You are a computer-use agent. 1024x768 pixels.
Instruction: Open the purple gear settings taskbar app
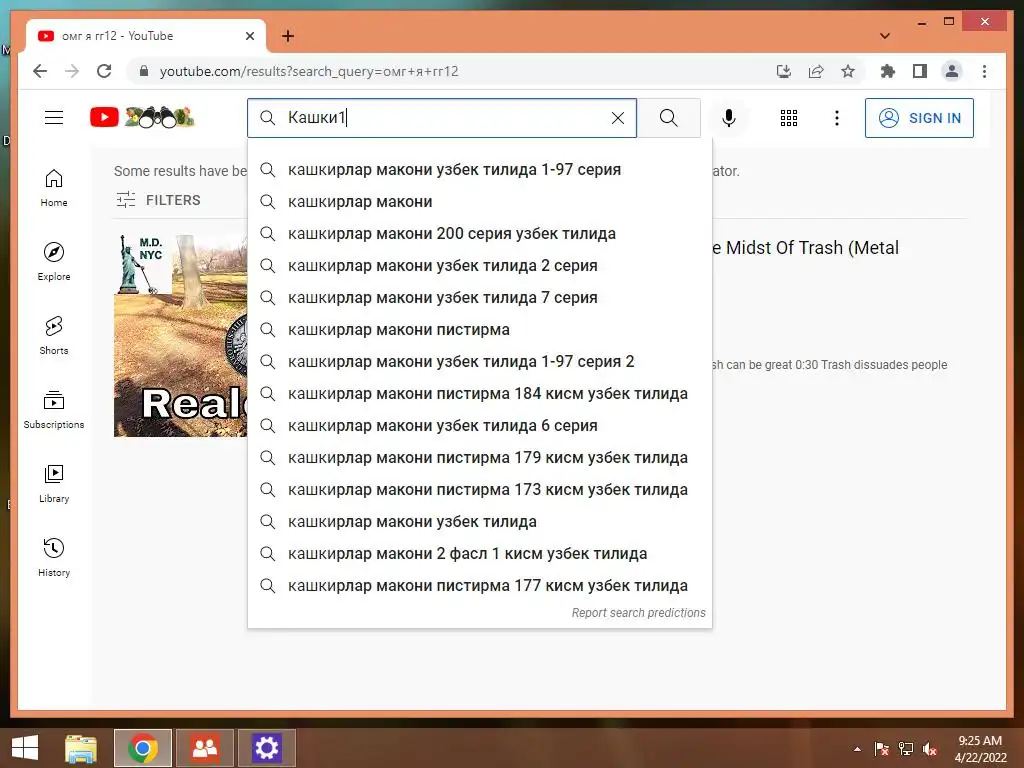[x=266, y=748]
